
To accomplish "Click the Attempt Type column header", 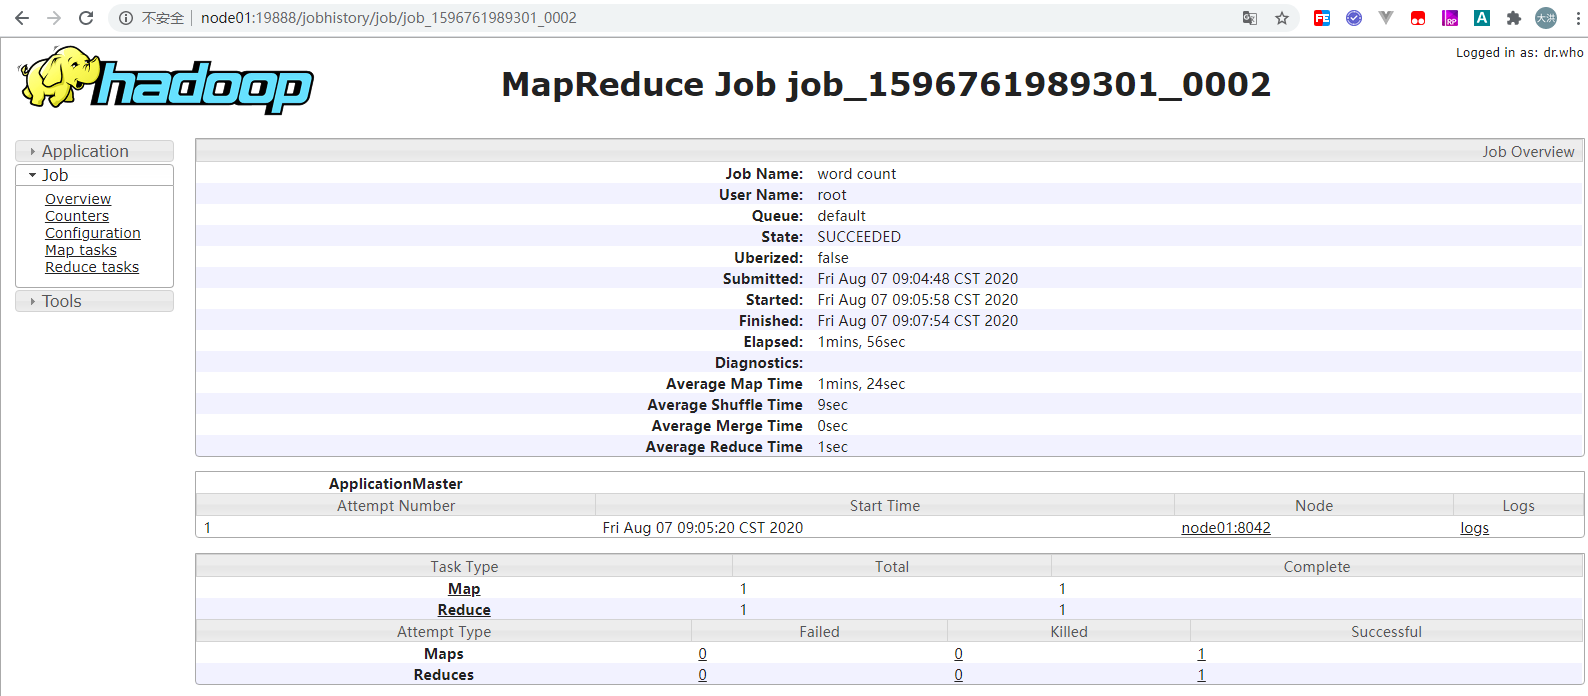I will click(x=444, y=632).
